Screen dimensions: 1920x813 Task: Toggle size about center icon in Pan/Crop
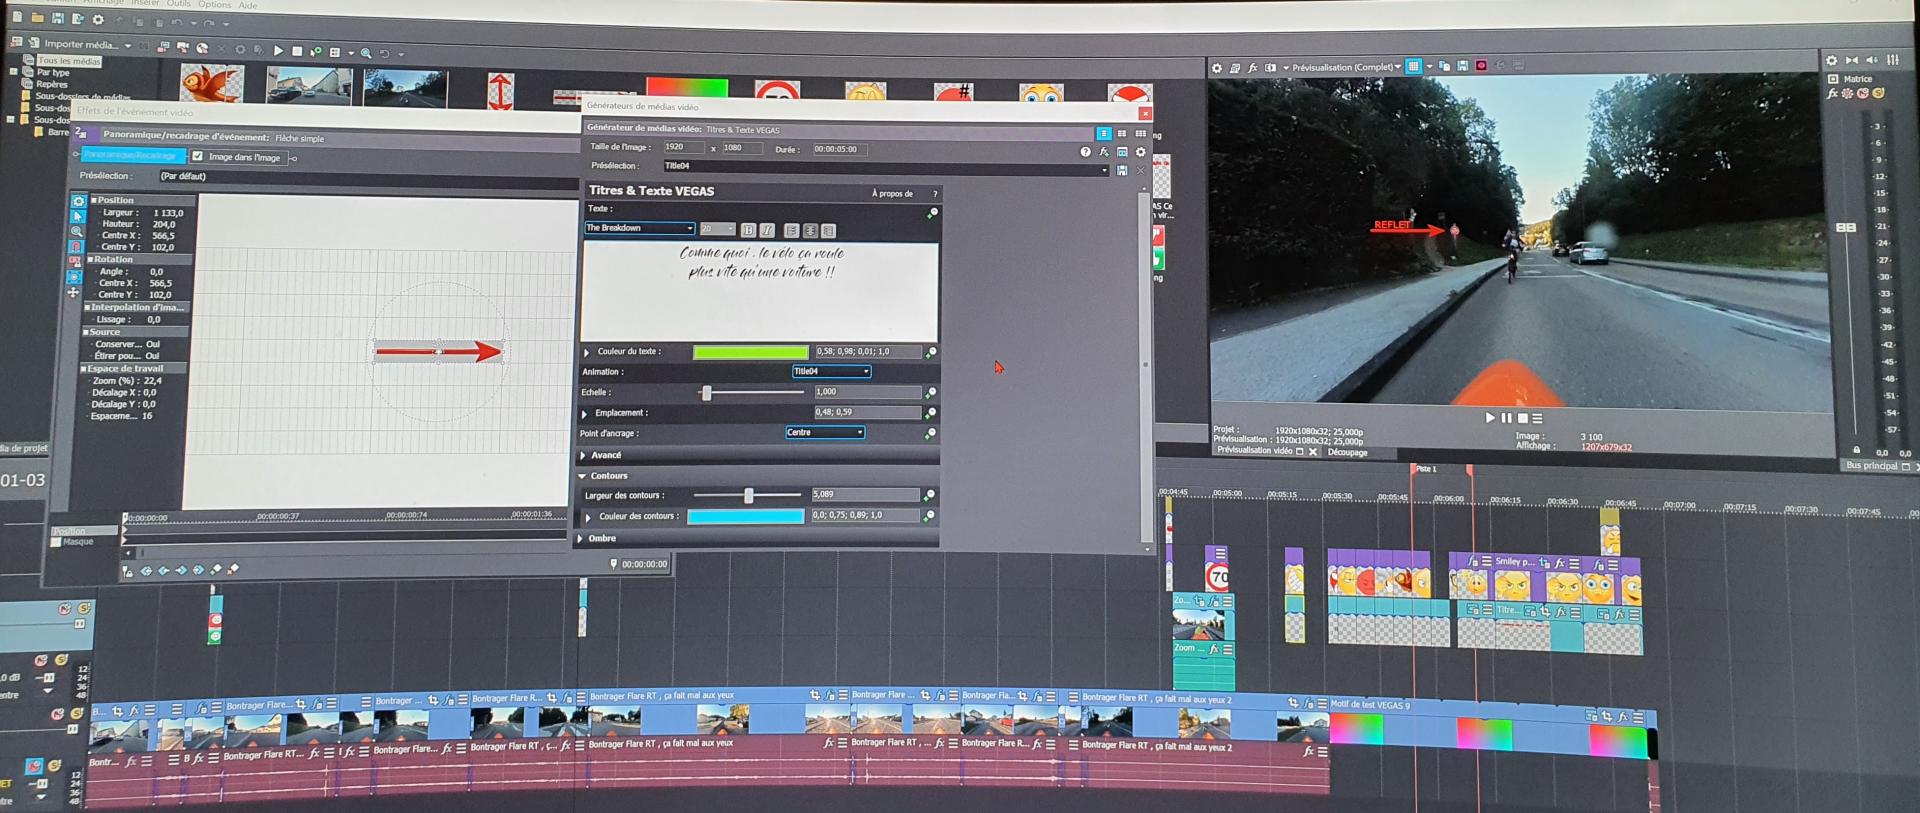point(74,277)
